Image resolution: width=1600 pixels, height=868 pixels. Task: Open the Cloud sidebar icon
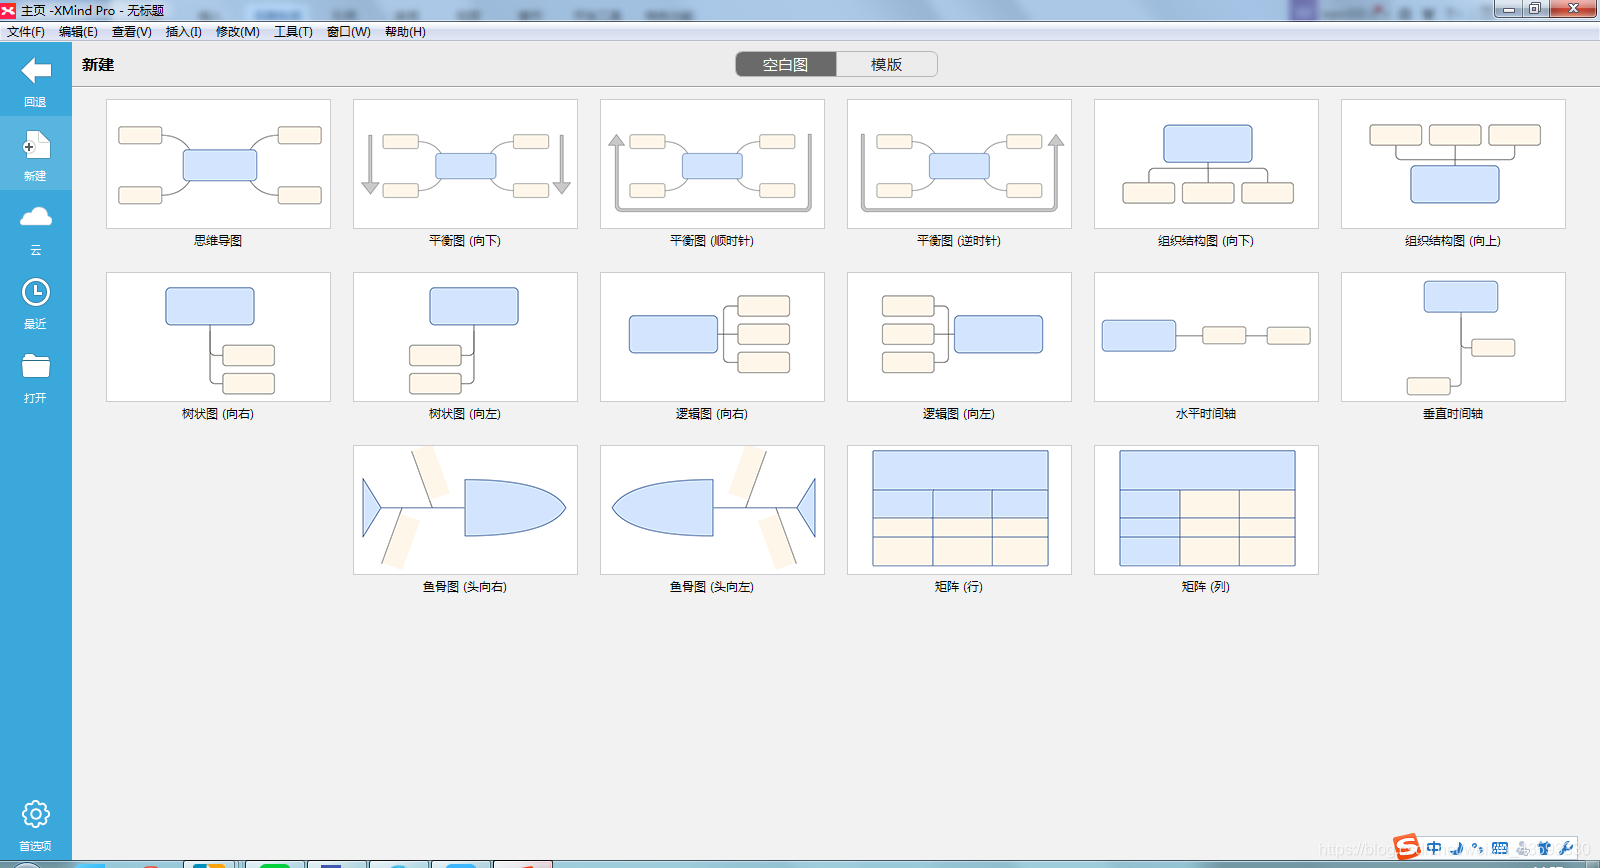click(36, 217)
